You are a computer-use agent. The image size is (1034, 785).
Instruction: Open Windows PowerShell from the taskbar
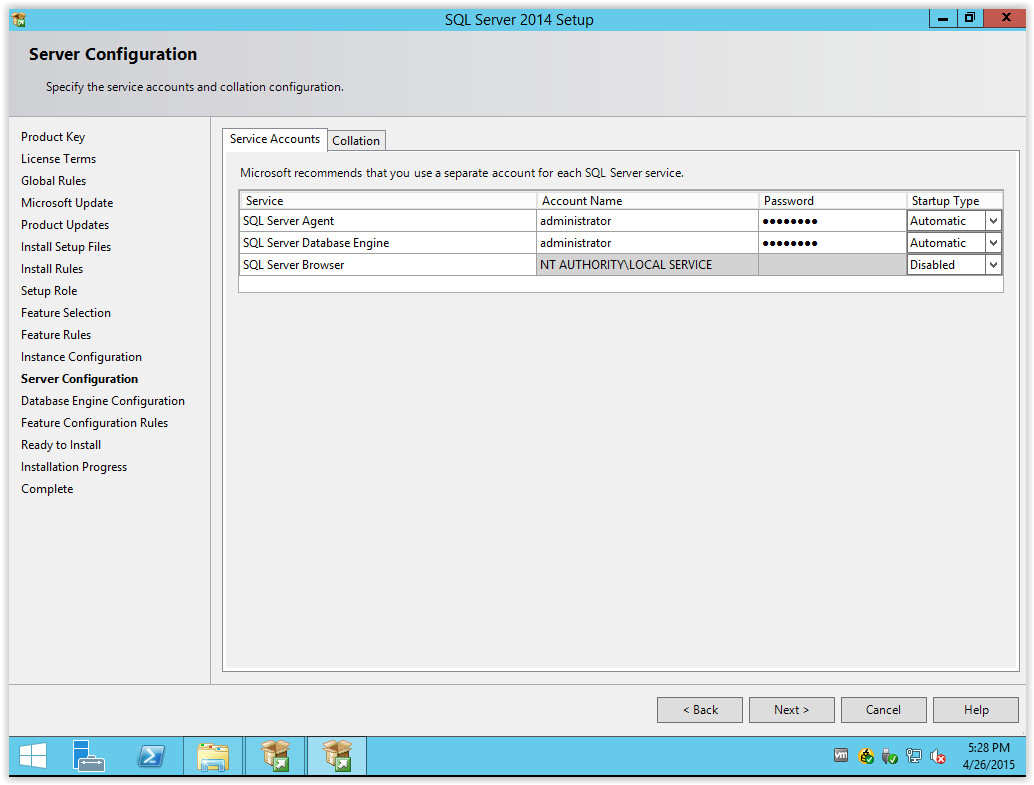[152, 756]
